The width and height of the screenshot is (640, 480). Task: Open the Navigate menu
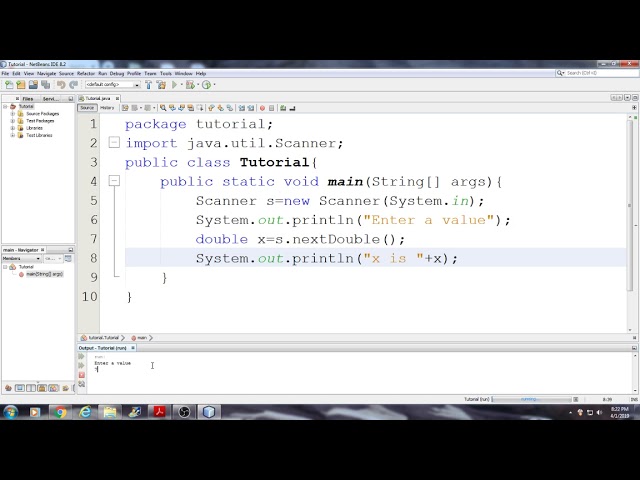tap(47, 73)
